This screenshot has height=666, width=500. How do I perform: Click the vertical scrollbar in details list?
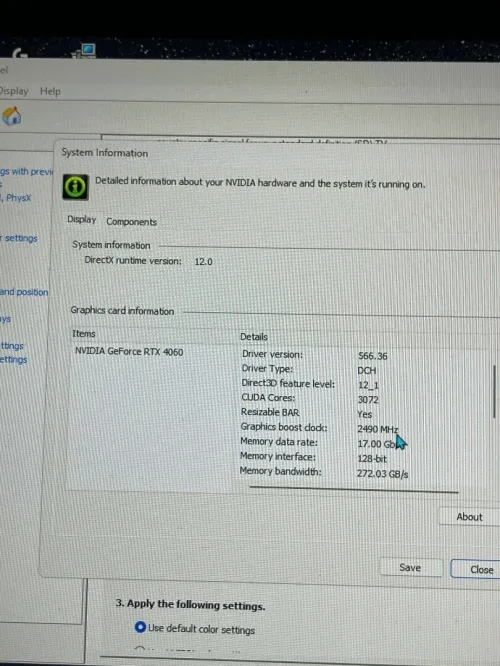point(494,392)
